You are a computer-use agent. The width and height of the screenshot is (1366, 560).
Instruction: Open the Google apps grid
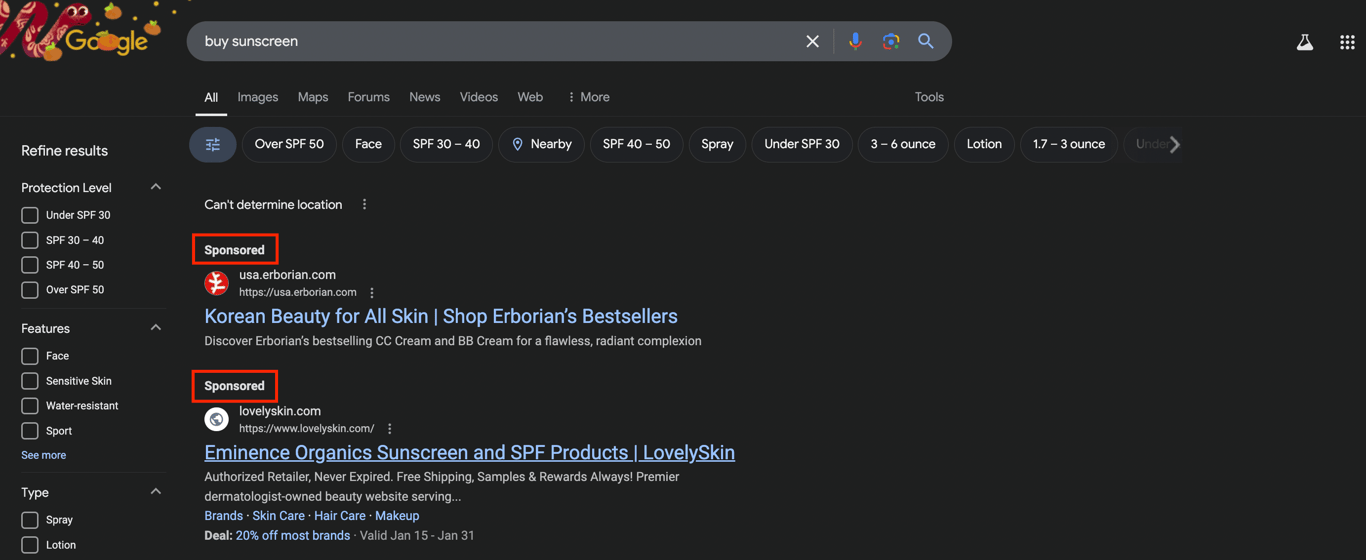(x=1347, y=42)
